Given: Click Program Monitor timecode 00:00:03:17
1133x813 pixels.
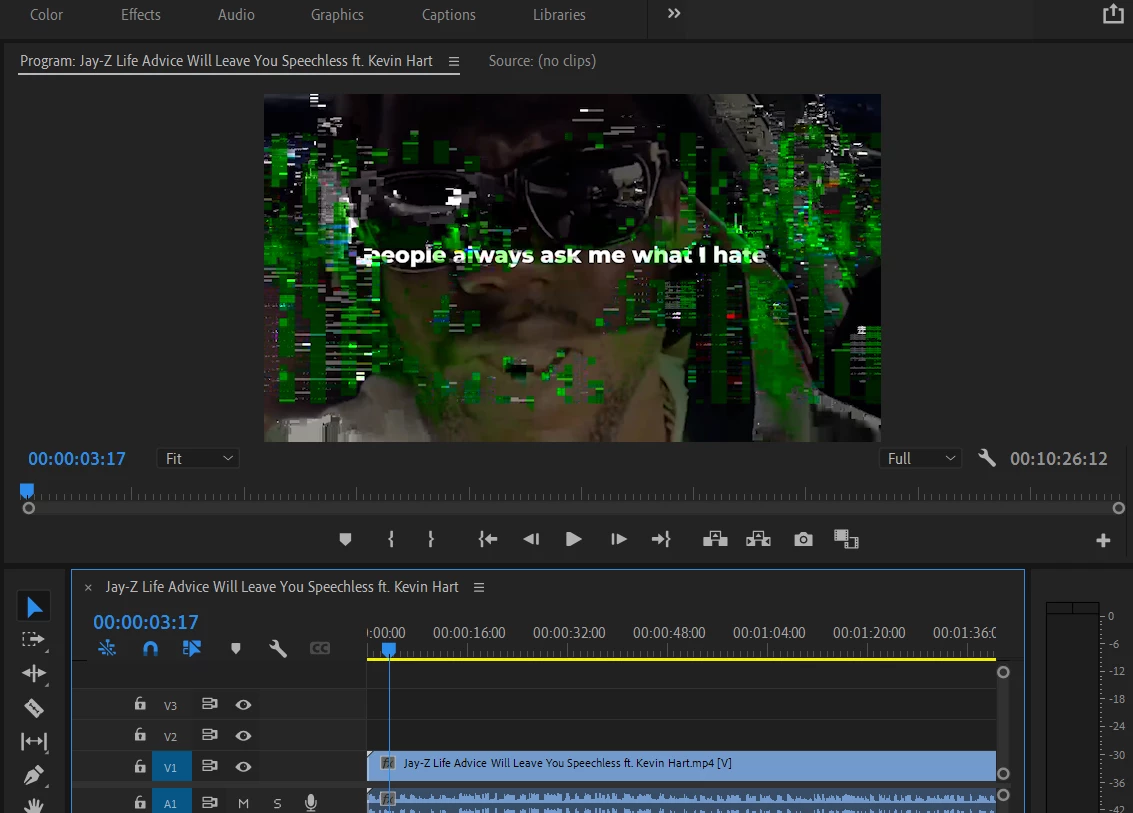Looking at the screenshot, I should (x=77, y=458).
